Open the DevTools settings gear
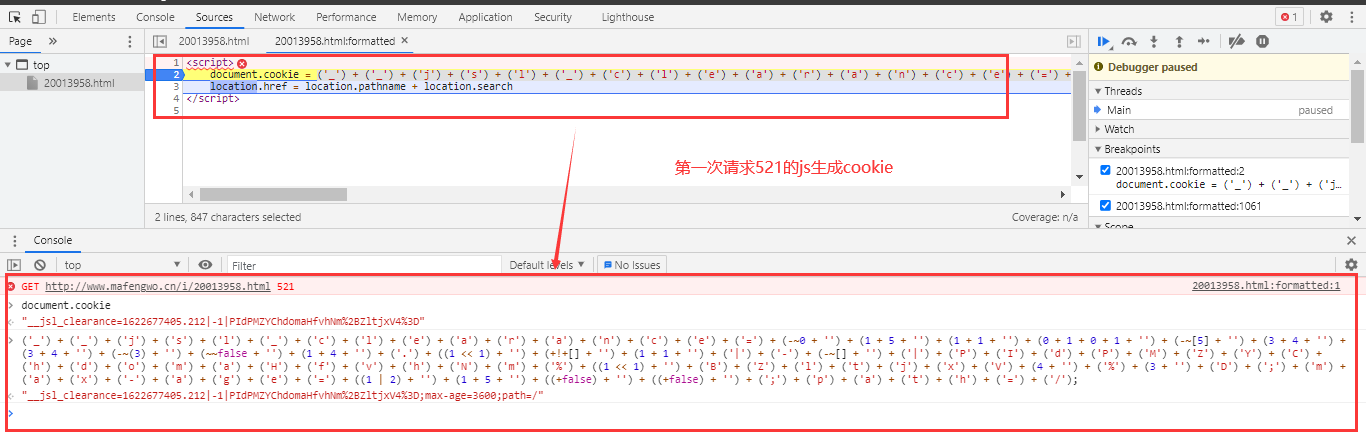The width and height of the screenshot is (1366, 442). pos(1326,16)
